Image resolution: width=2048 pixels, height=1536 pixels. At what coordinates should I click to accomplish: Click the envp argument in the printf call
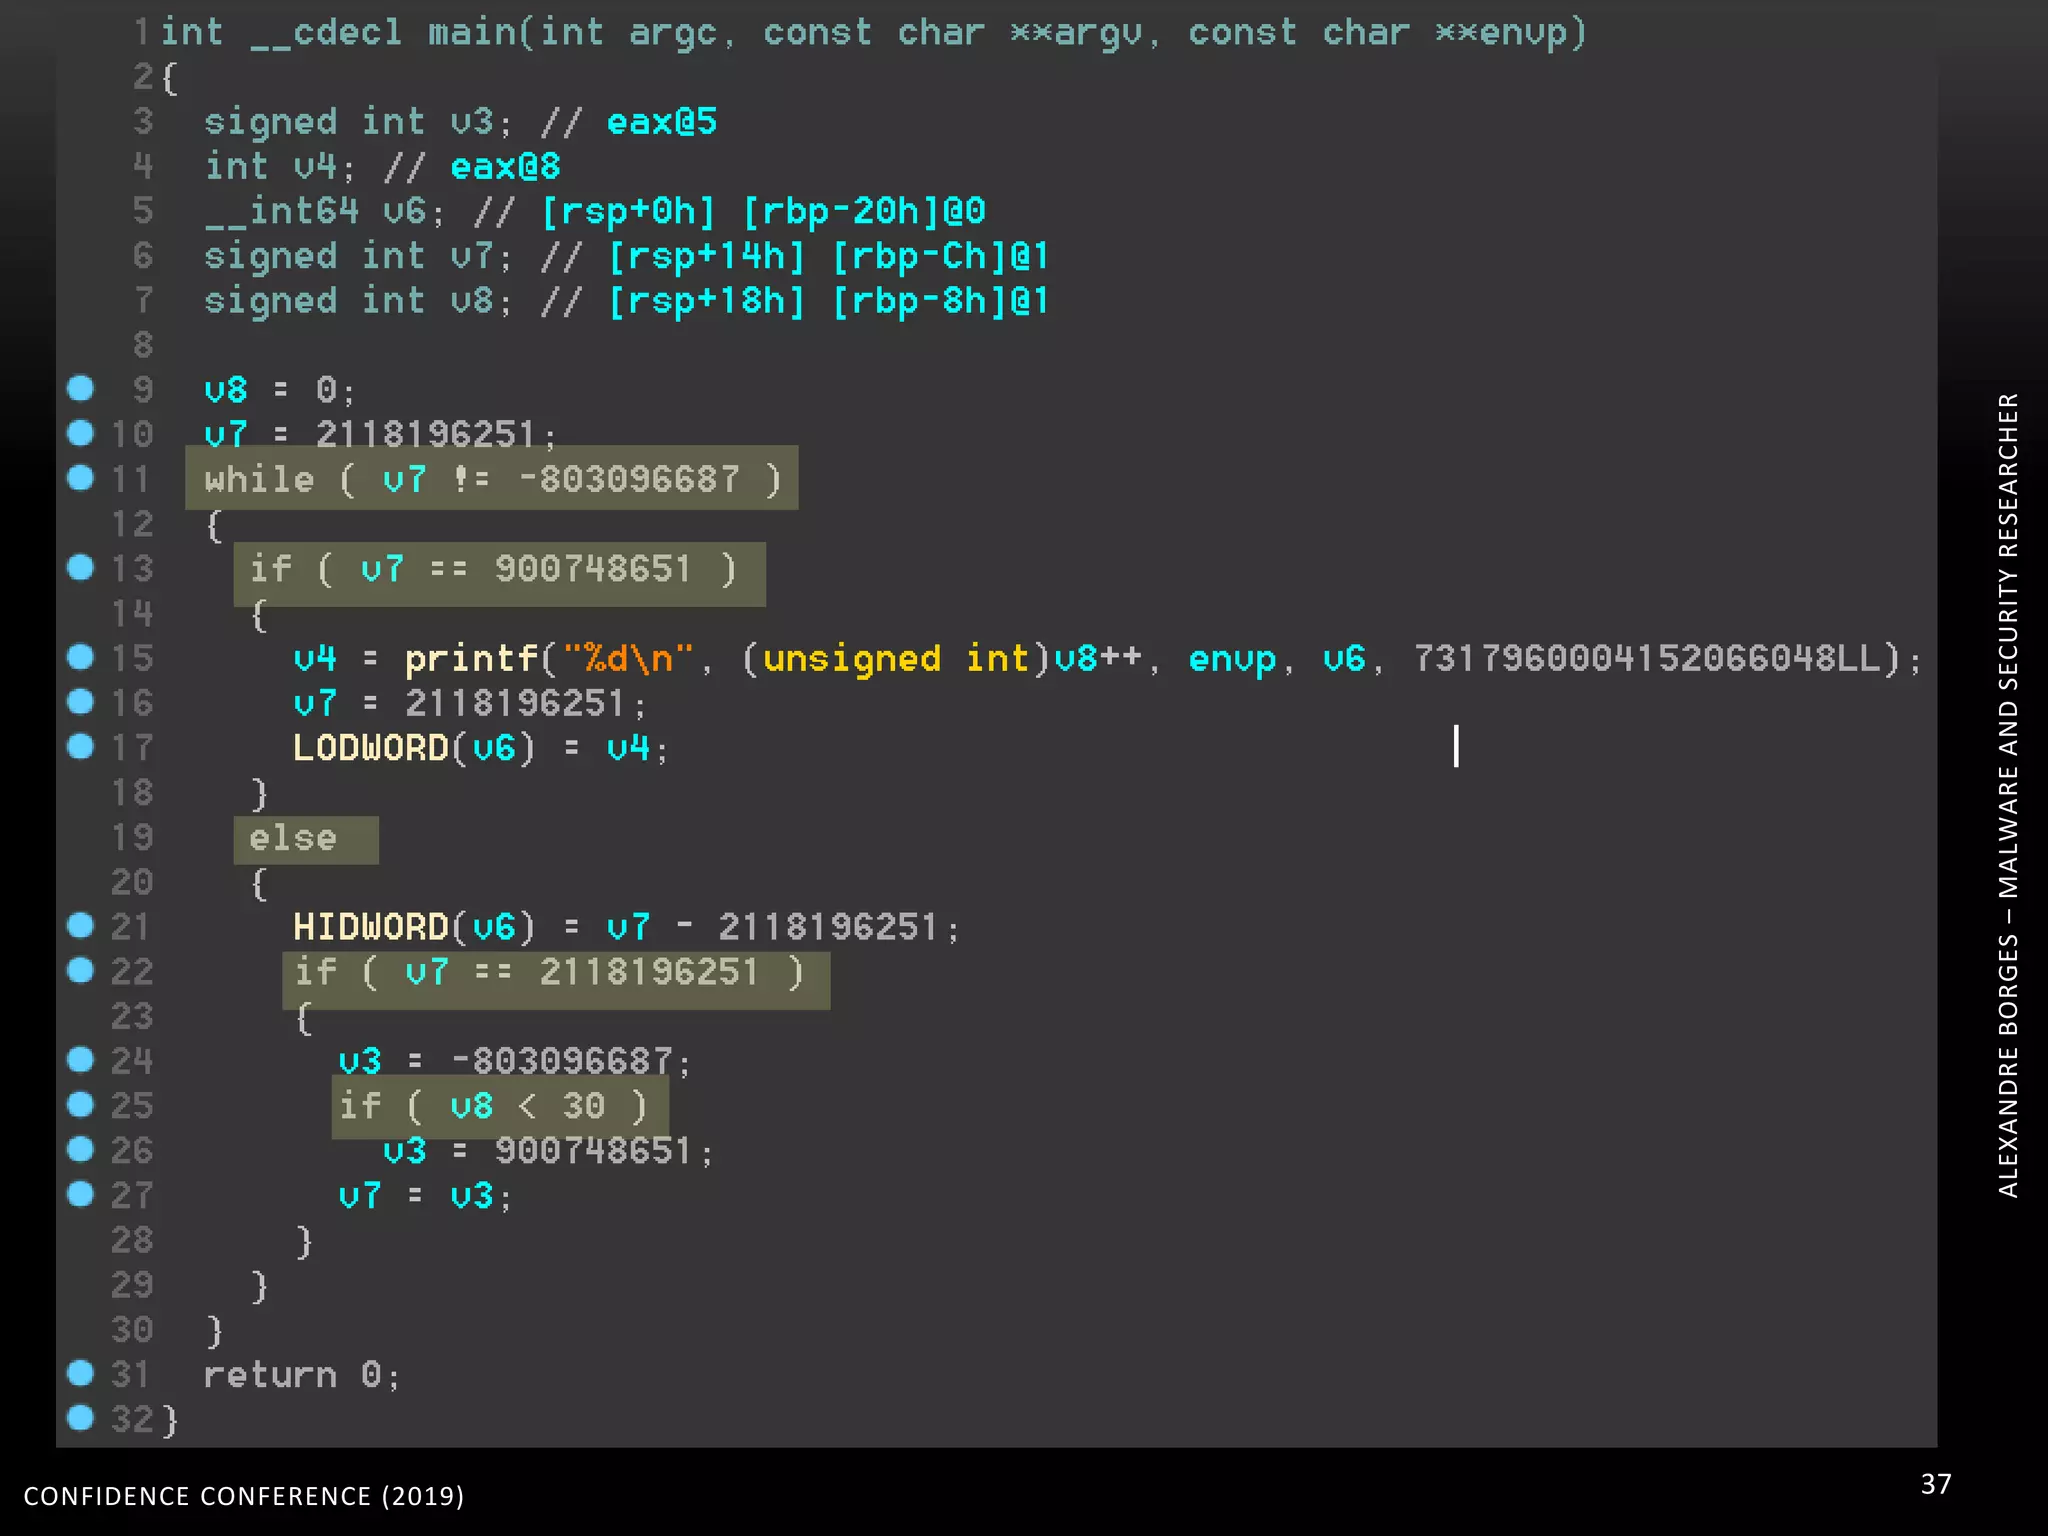(x=1232, y=660)
